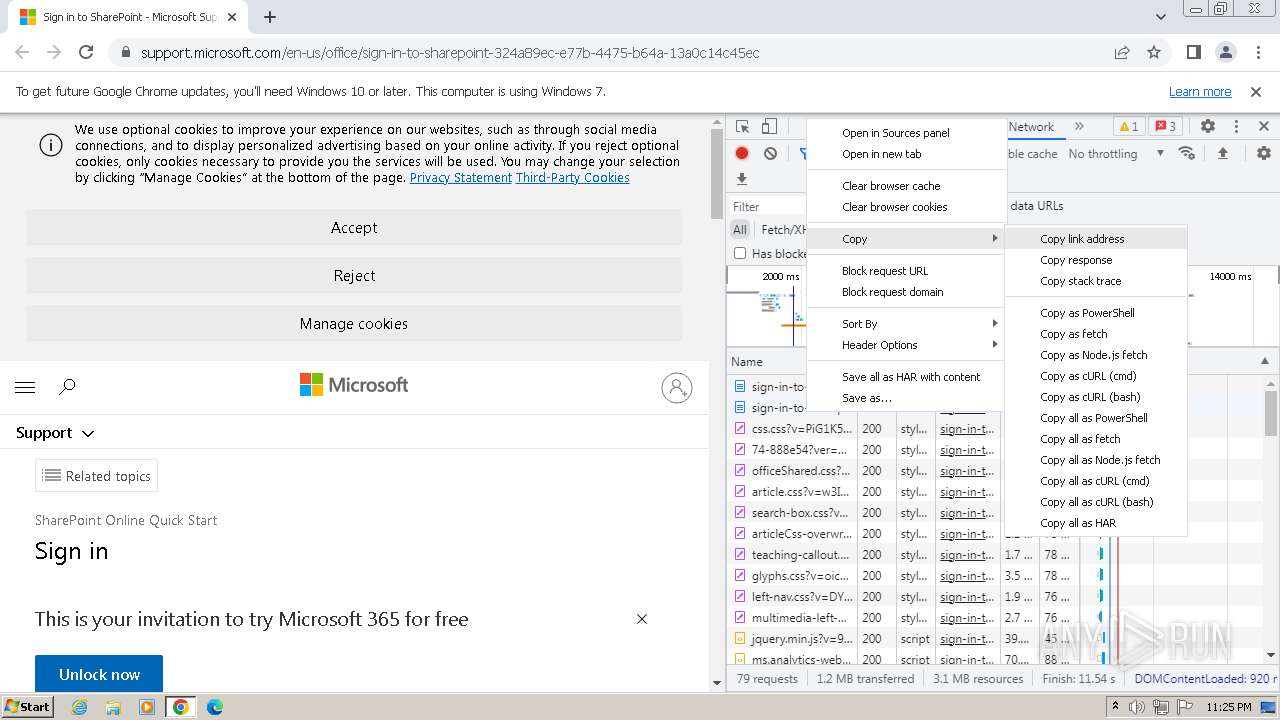Click the import HAR upload arrow icon
Image resolution: width=1280 pixels, height=720 pixels.
pos(1222,153)
